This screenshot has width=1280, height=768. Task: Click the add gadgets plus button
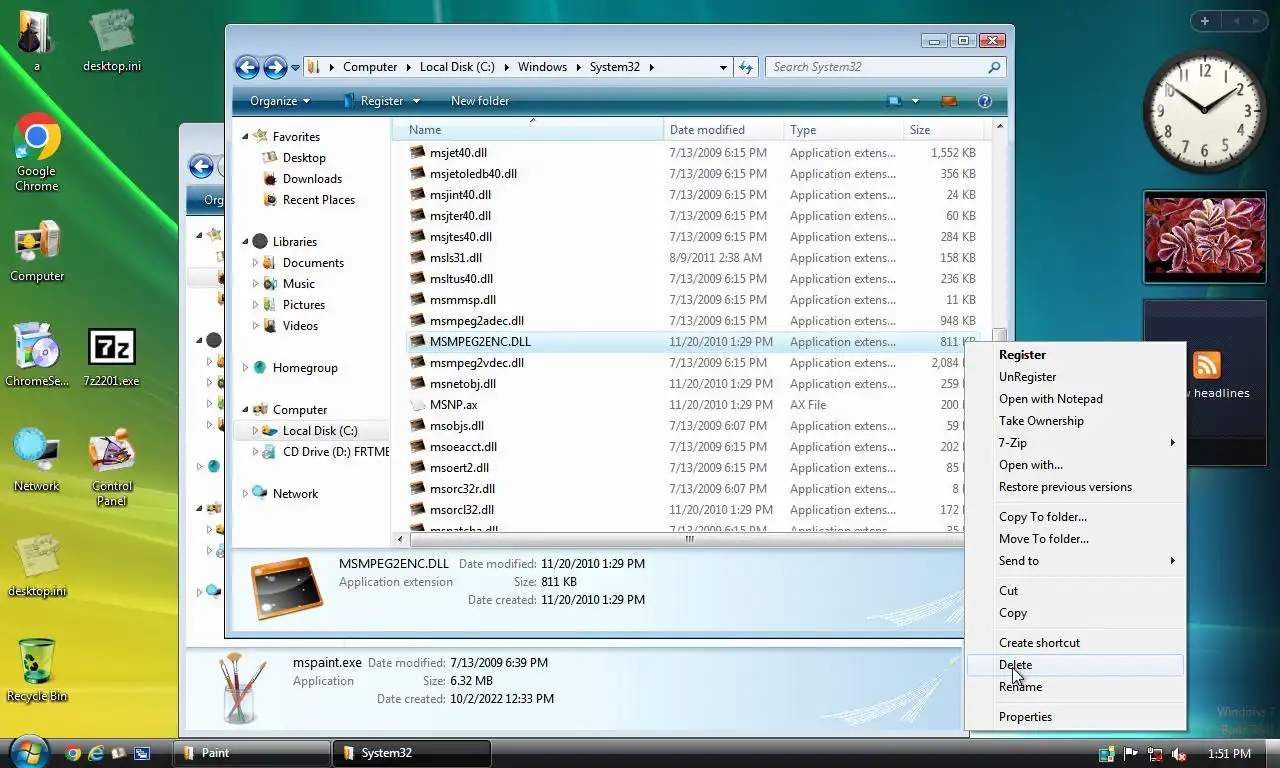pyautogui.click(x=1205, y=21)
